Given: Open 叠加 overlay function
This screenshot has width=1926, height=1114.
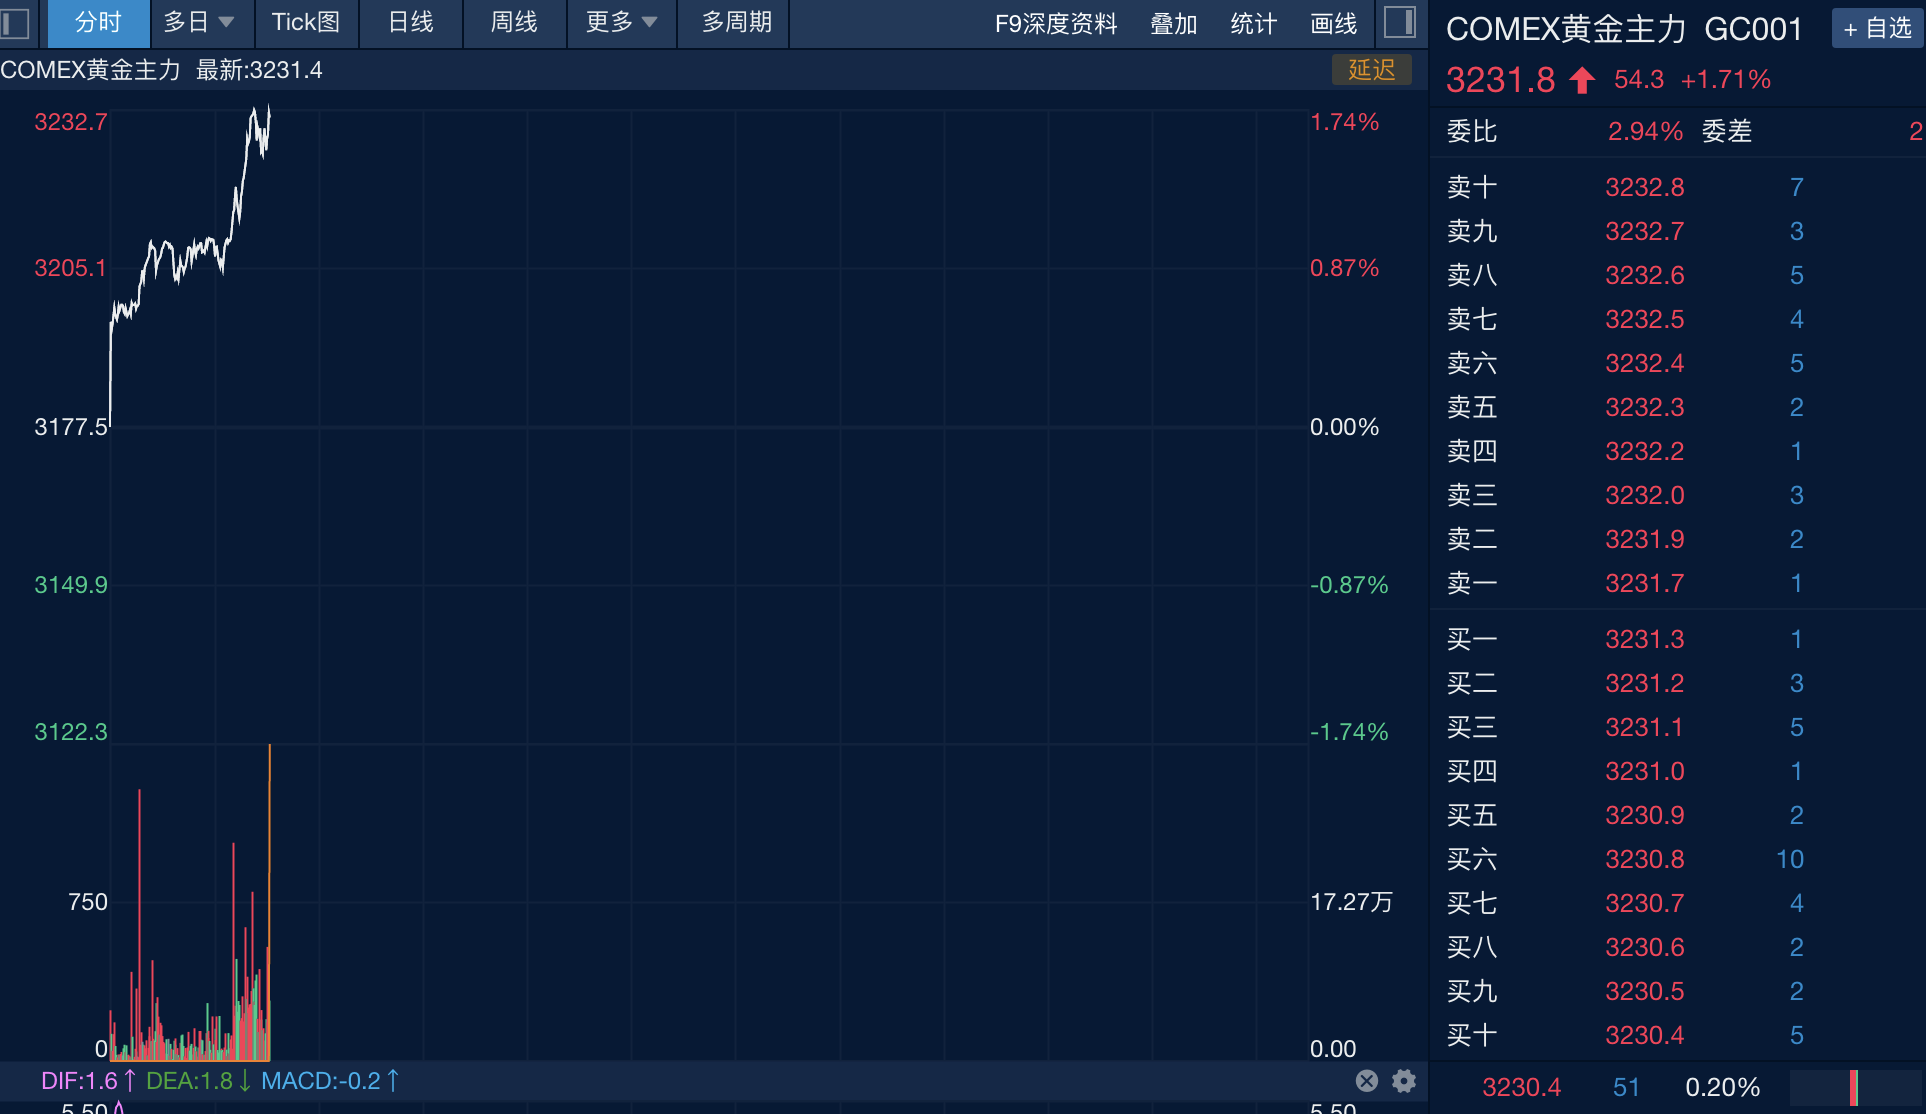Looking at the screenshot, I should point(1174,24).
